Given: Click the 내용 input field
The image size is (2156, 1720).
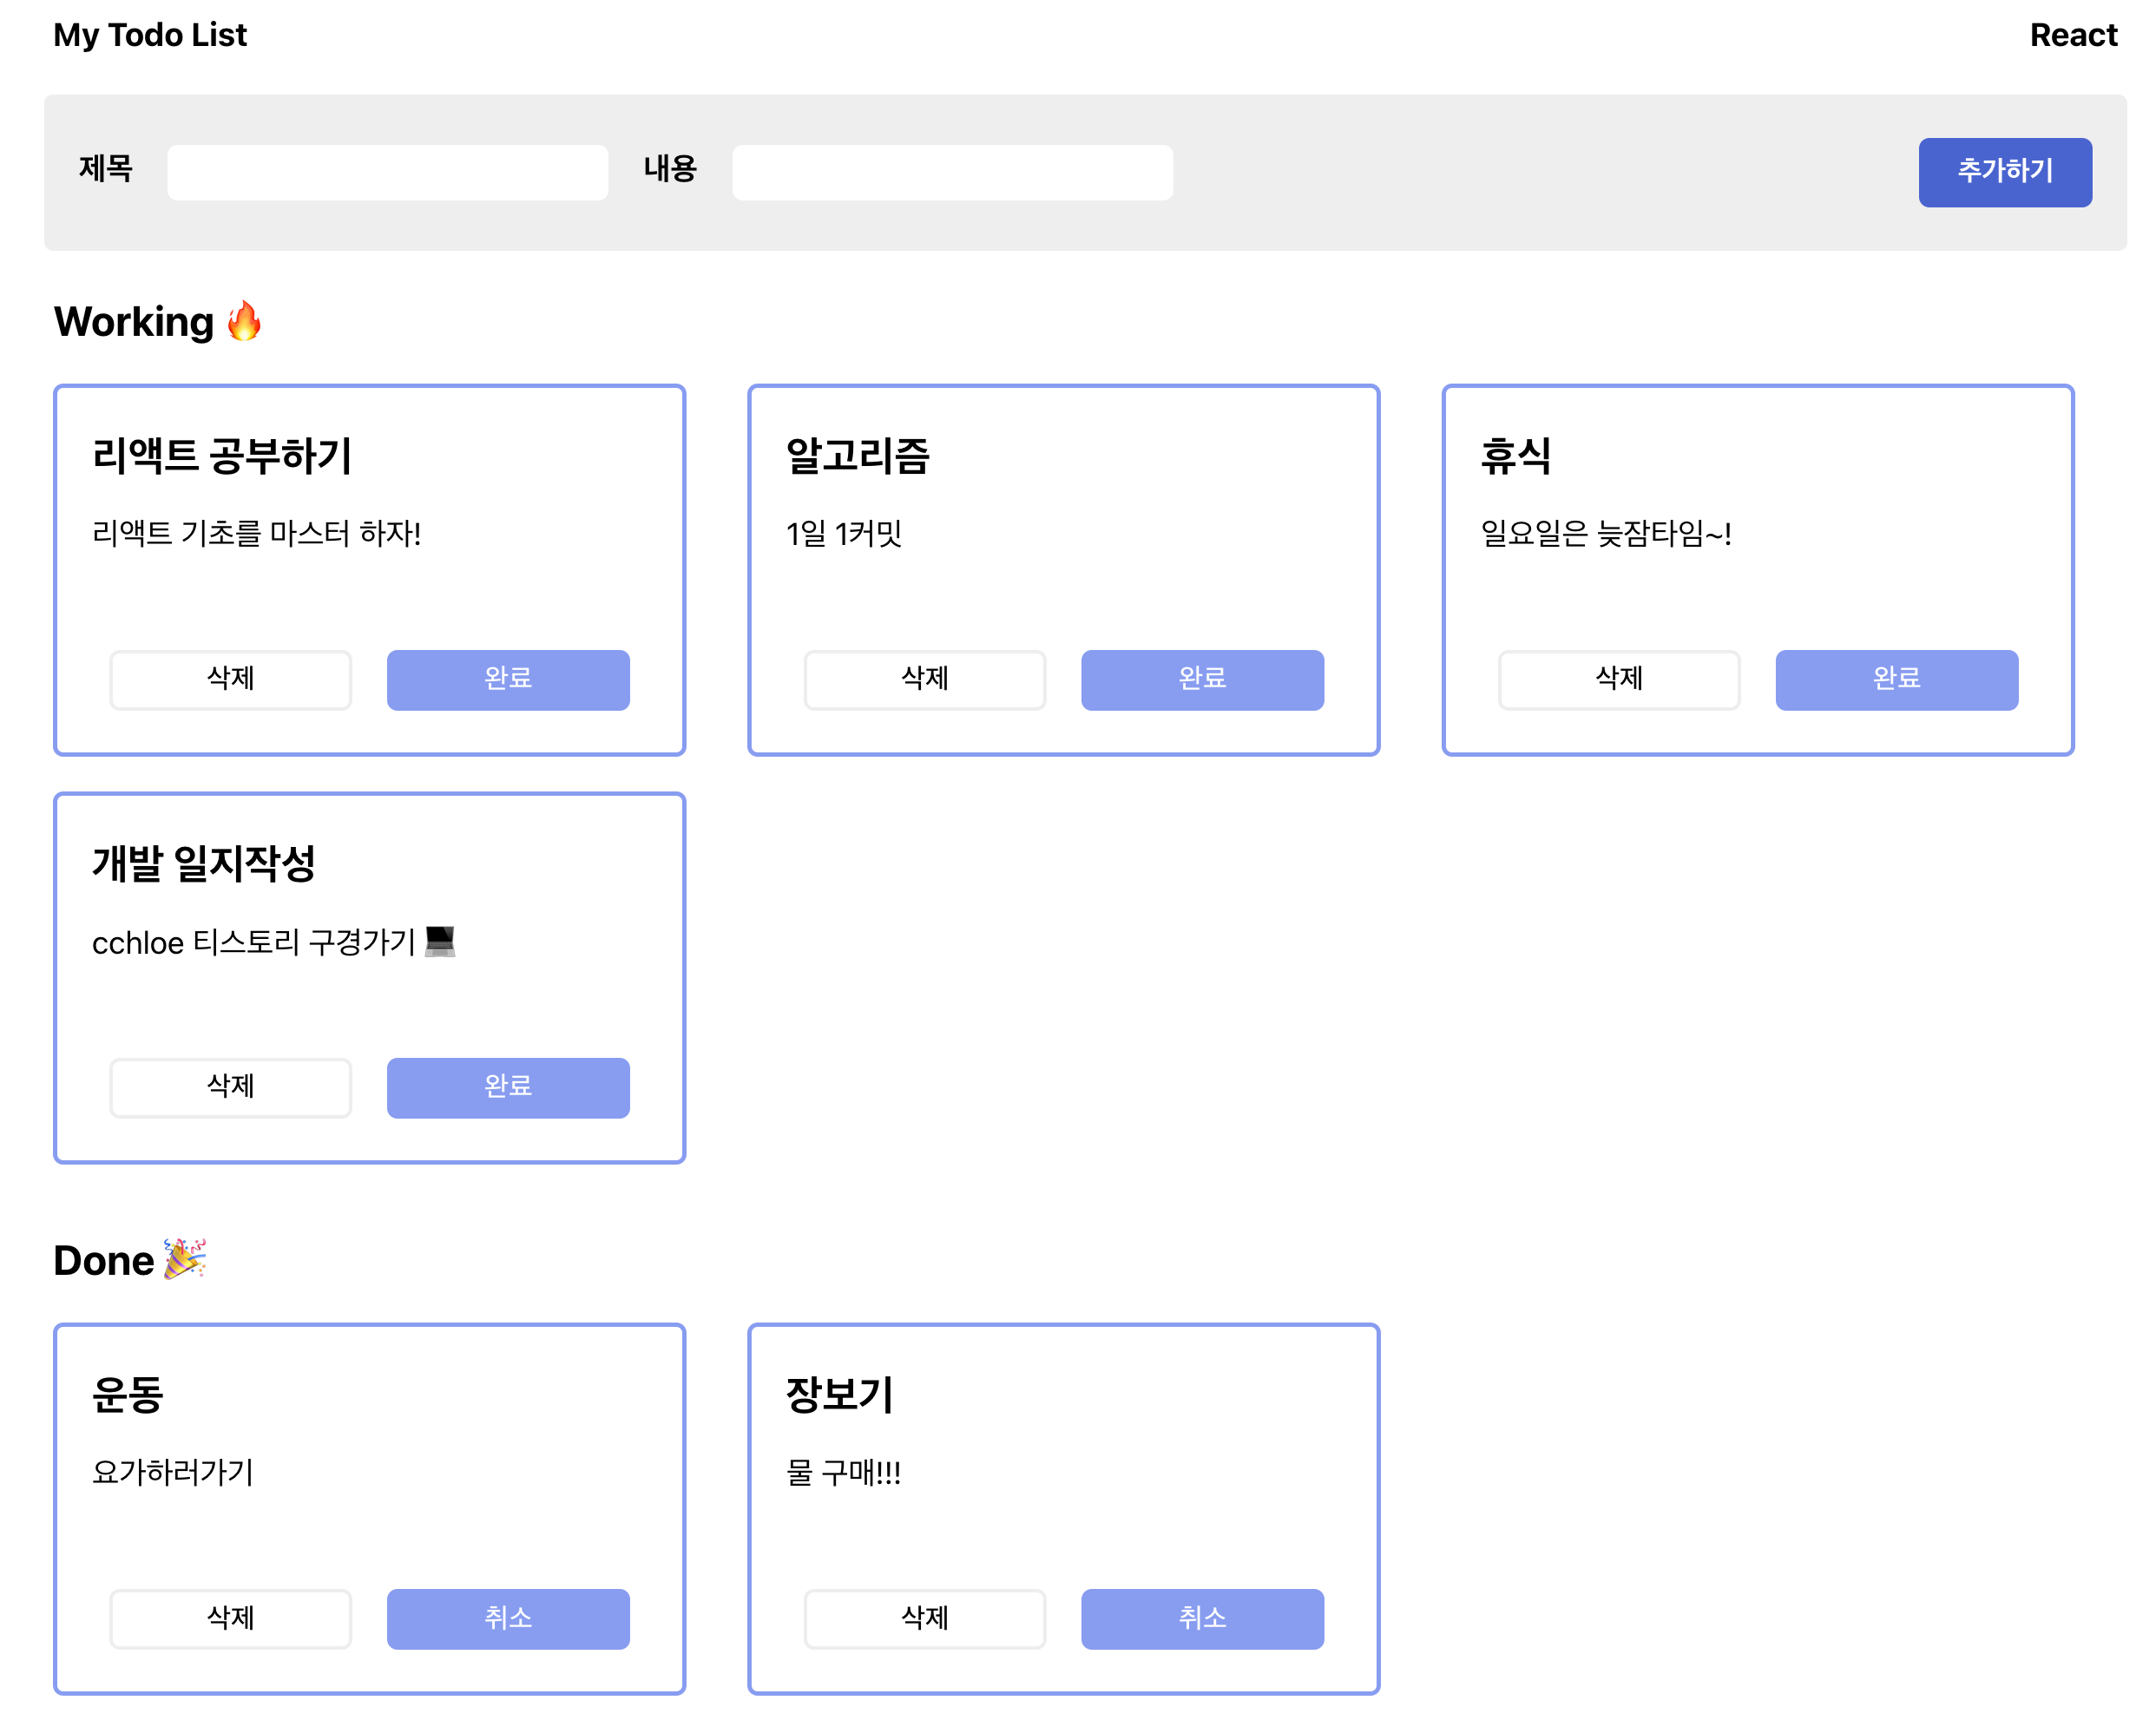Looking at the screenshot, I should 950,172.
